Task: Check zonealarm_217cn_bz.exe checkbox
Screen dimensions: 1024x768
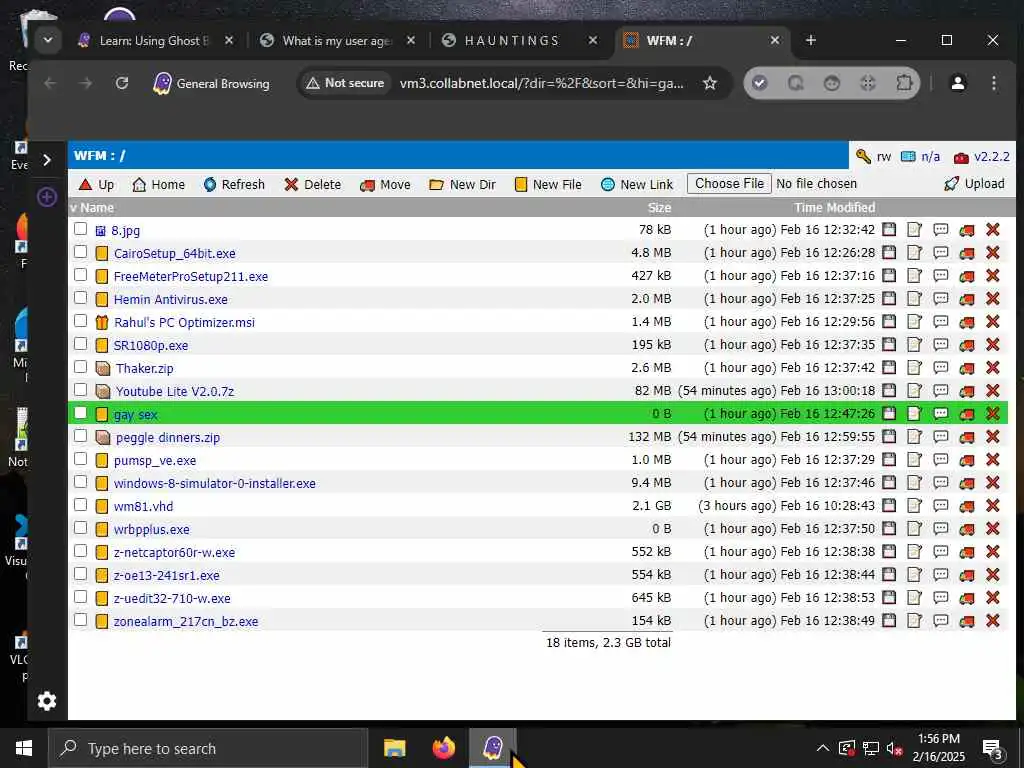Action: click(80, 620)
